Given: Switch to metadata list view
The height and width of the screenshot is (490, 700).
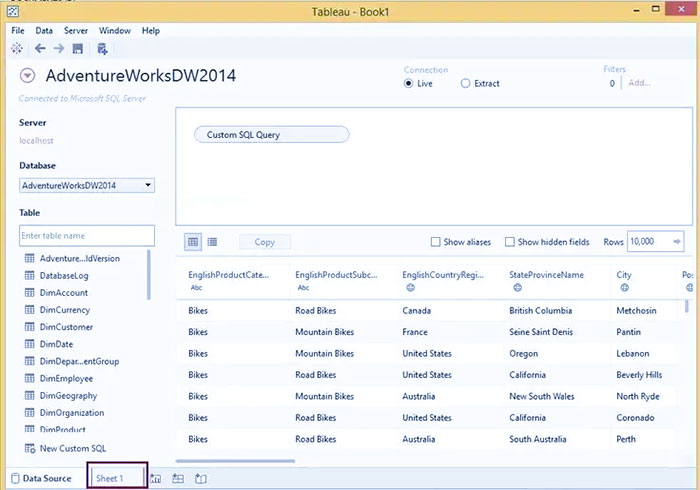Looking at the screenshot, I should pos(212,242).
